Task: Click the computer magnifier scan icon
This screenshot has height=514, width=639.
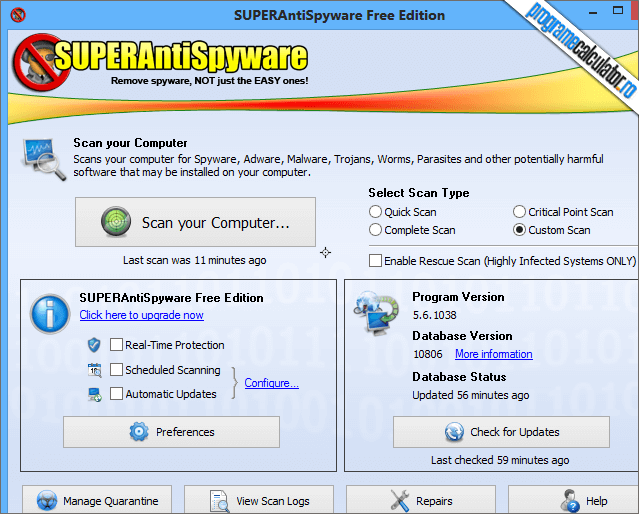Action: [x=44, y=159]
